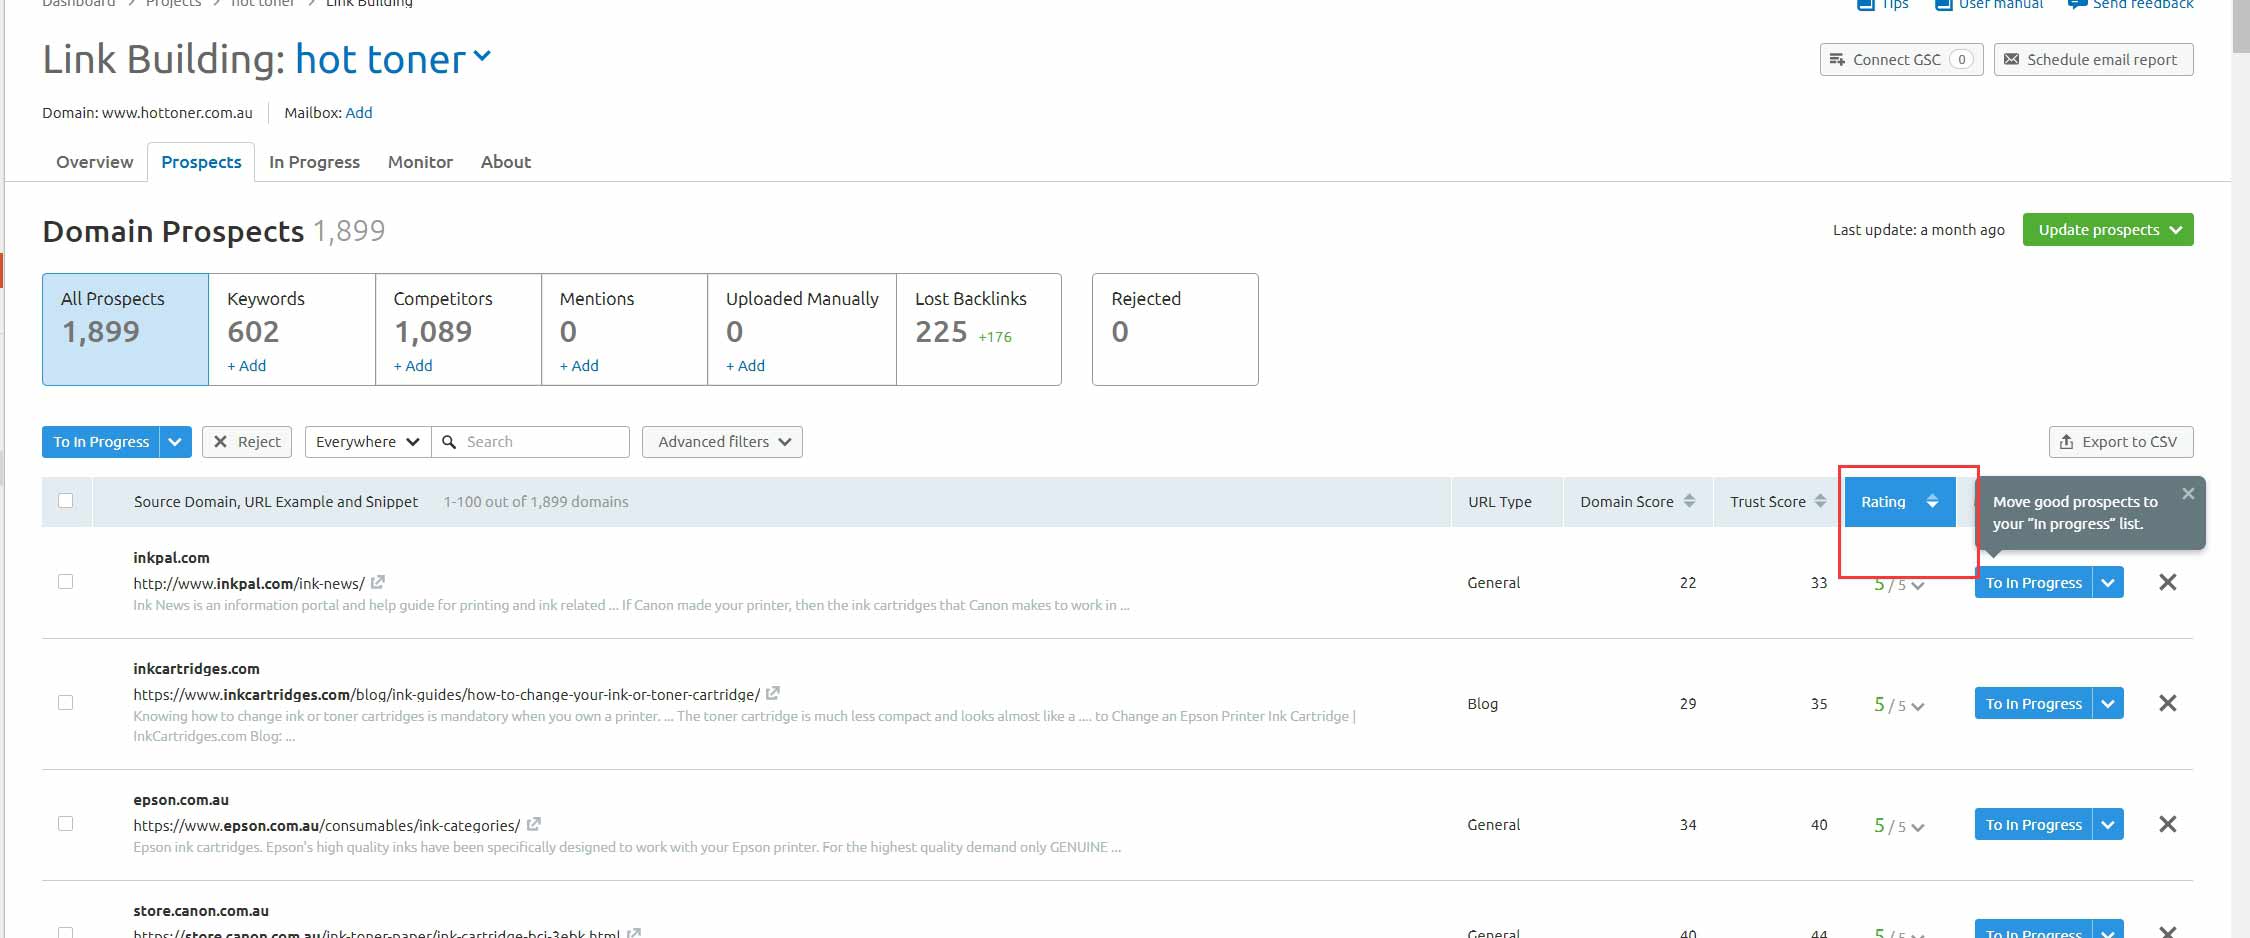
Task: Tick the select-all checkbox in table header
Action: pos(66,501)
